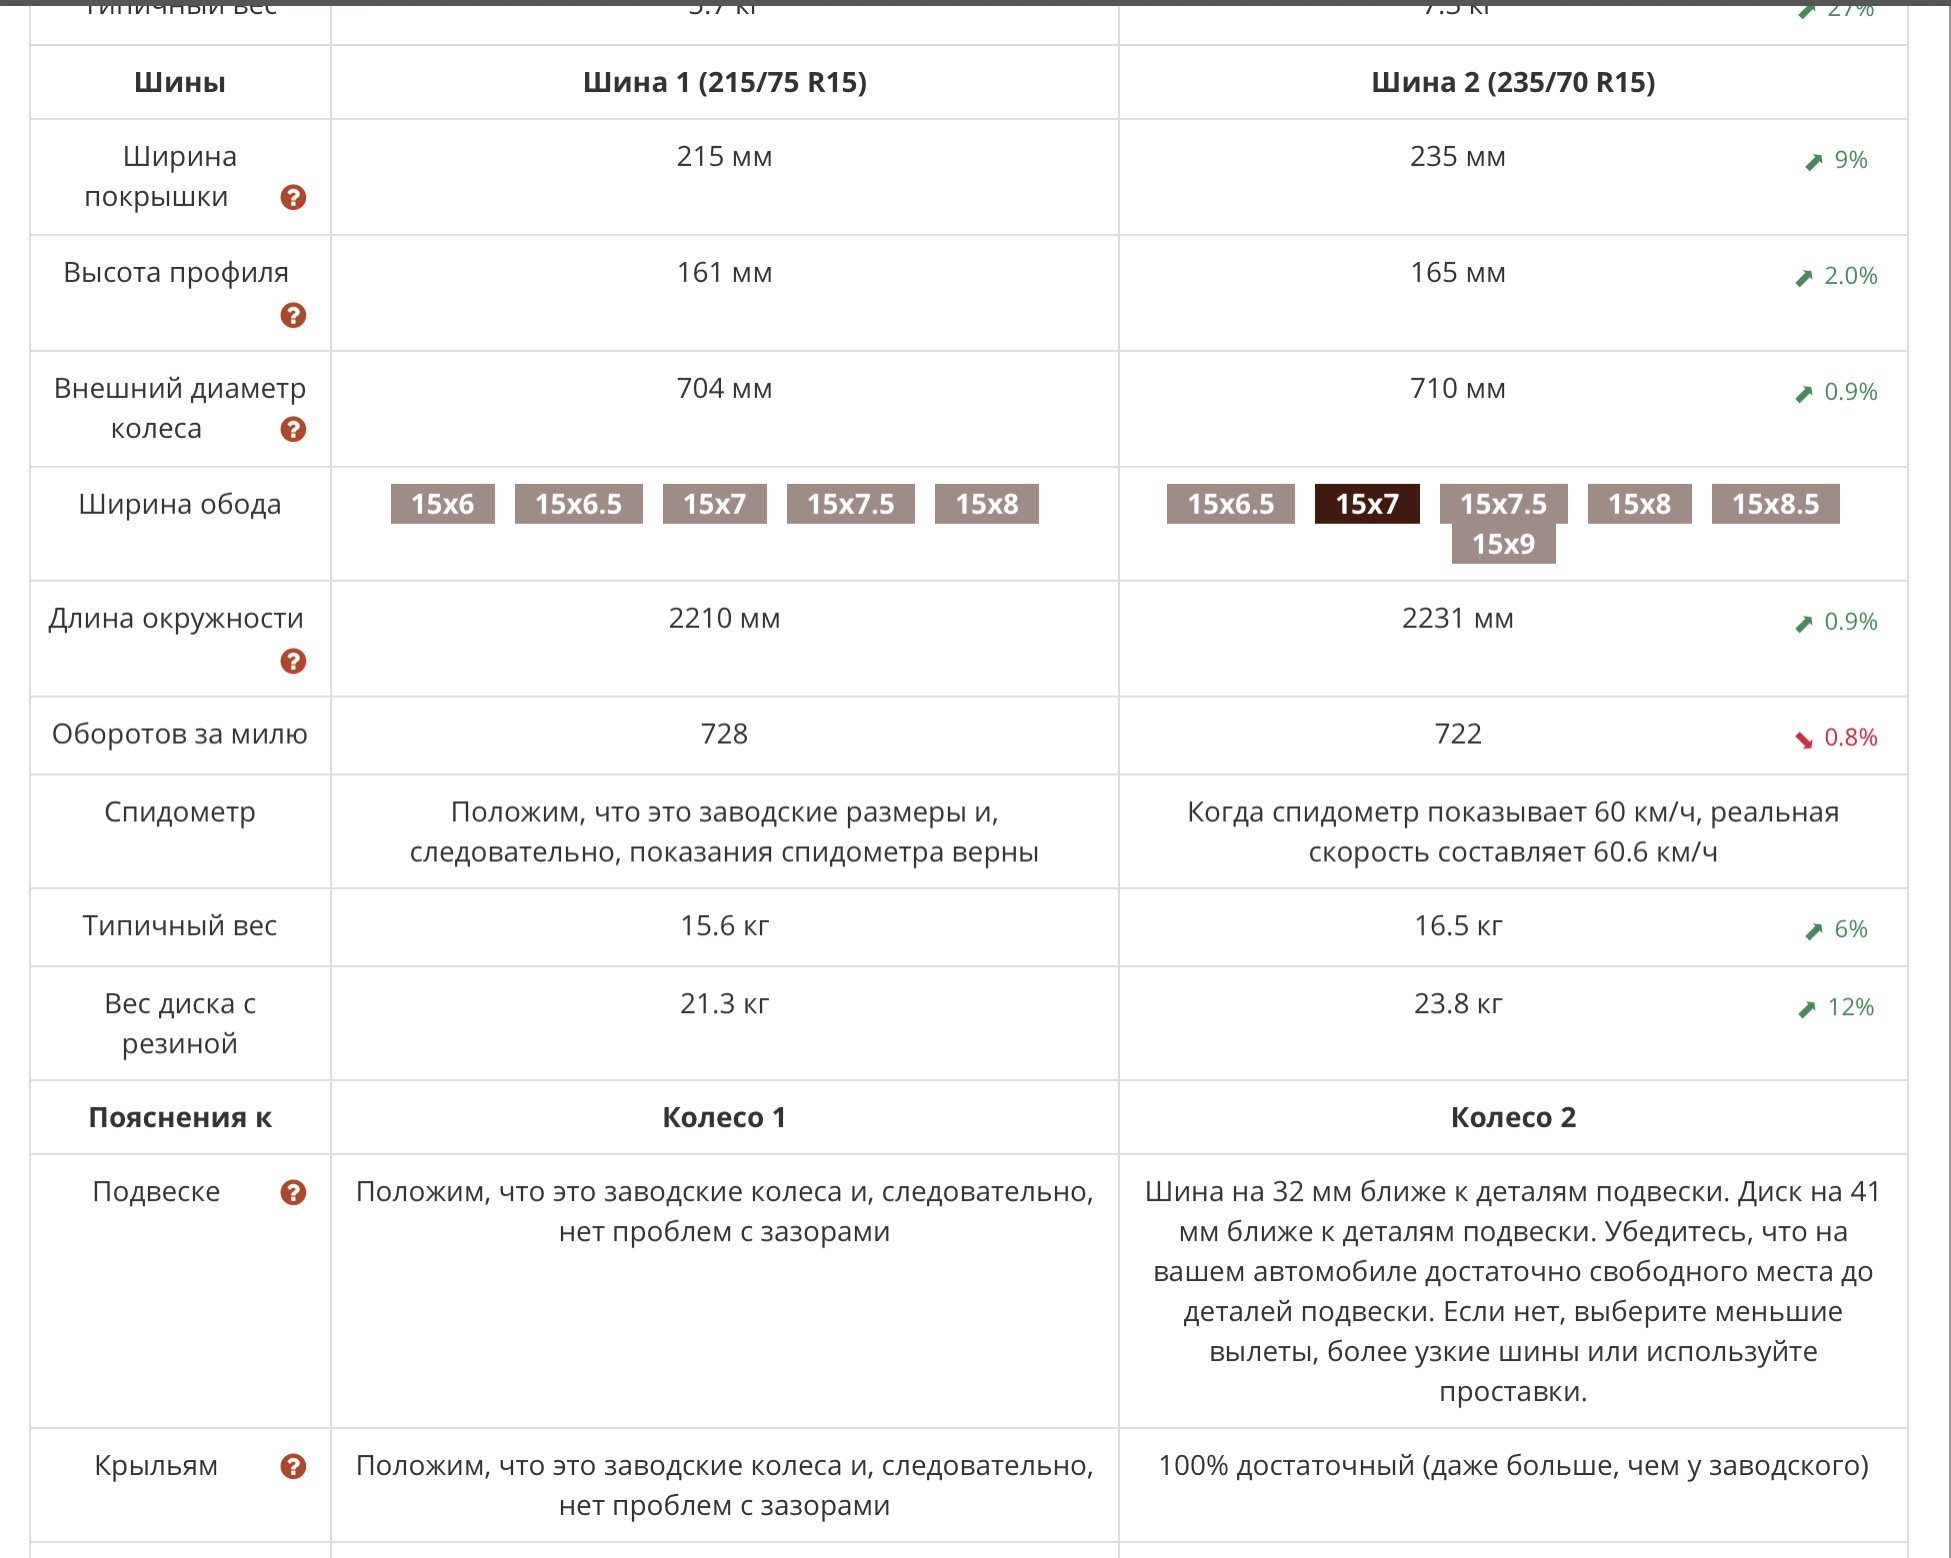Viewport: 1951px width, 1558px height.
Task: Select rim width 15x9 for tire 2
Action: (x=1504, y=544)
